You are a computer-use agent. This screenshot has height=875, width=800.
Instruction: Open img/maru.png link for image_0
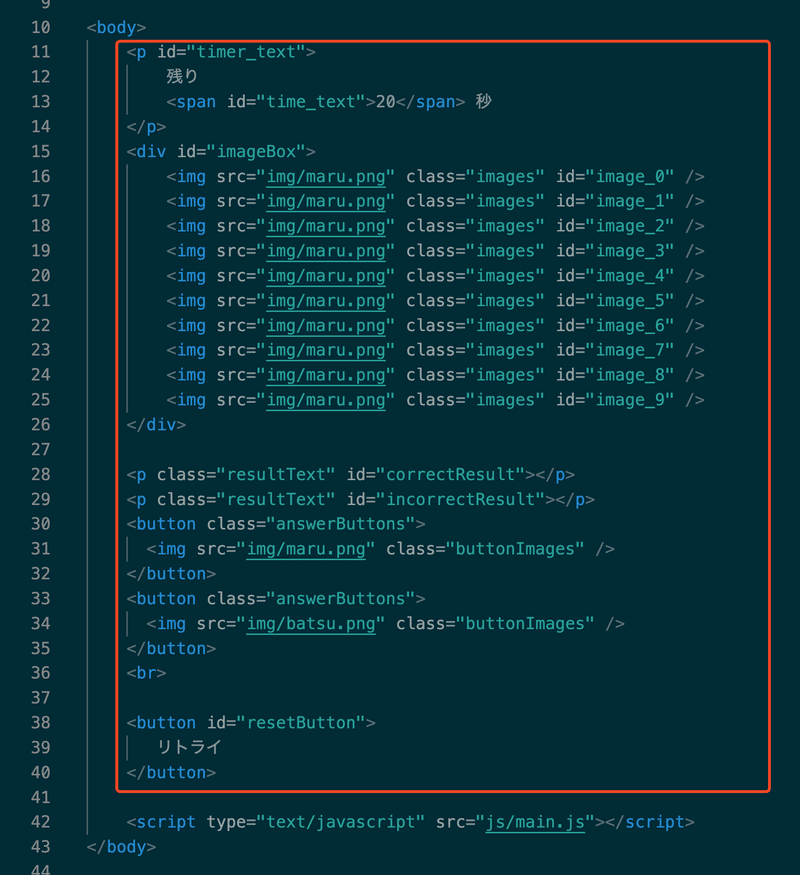pos(326,176)
